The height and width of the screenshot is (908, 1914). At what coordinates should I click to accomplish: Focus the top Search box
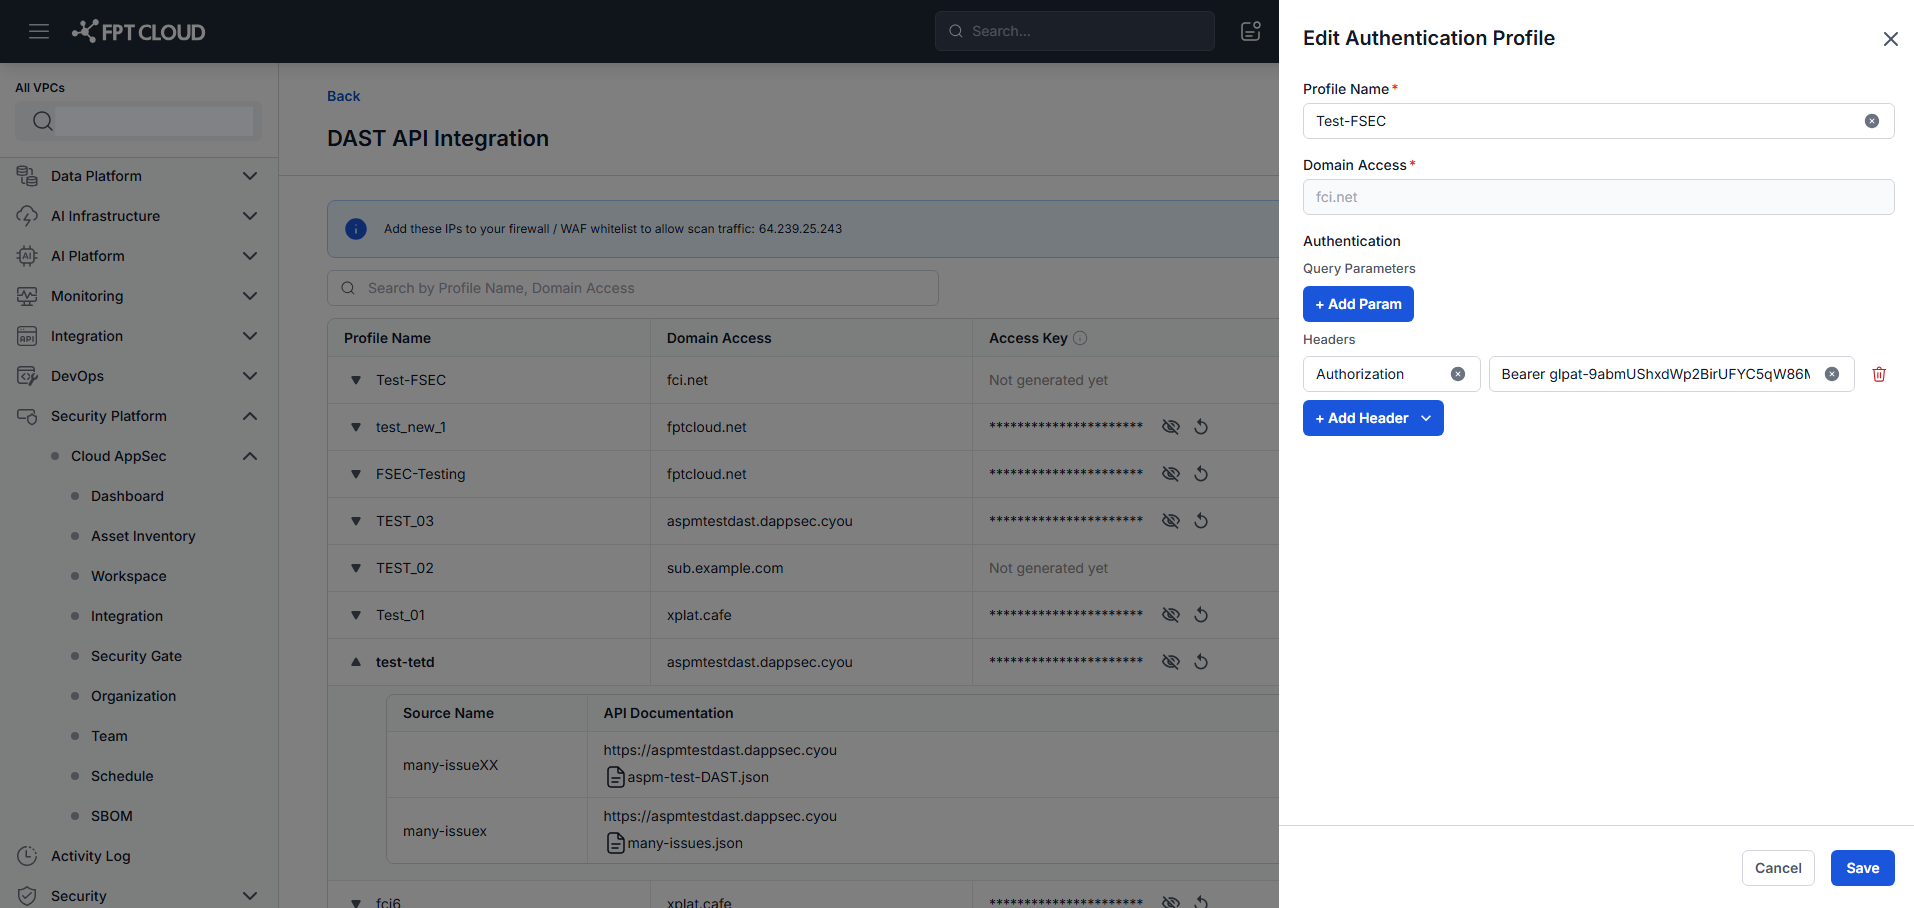(1075, 31)
